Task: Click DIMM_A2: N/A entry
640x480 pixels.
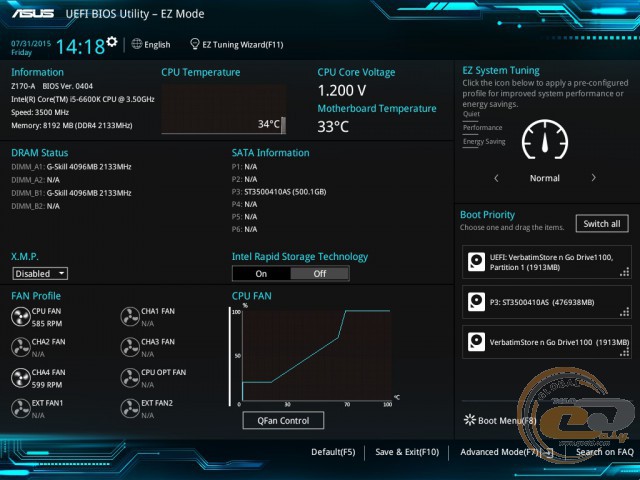Action: tap(36, 180)
